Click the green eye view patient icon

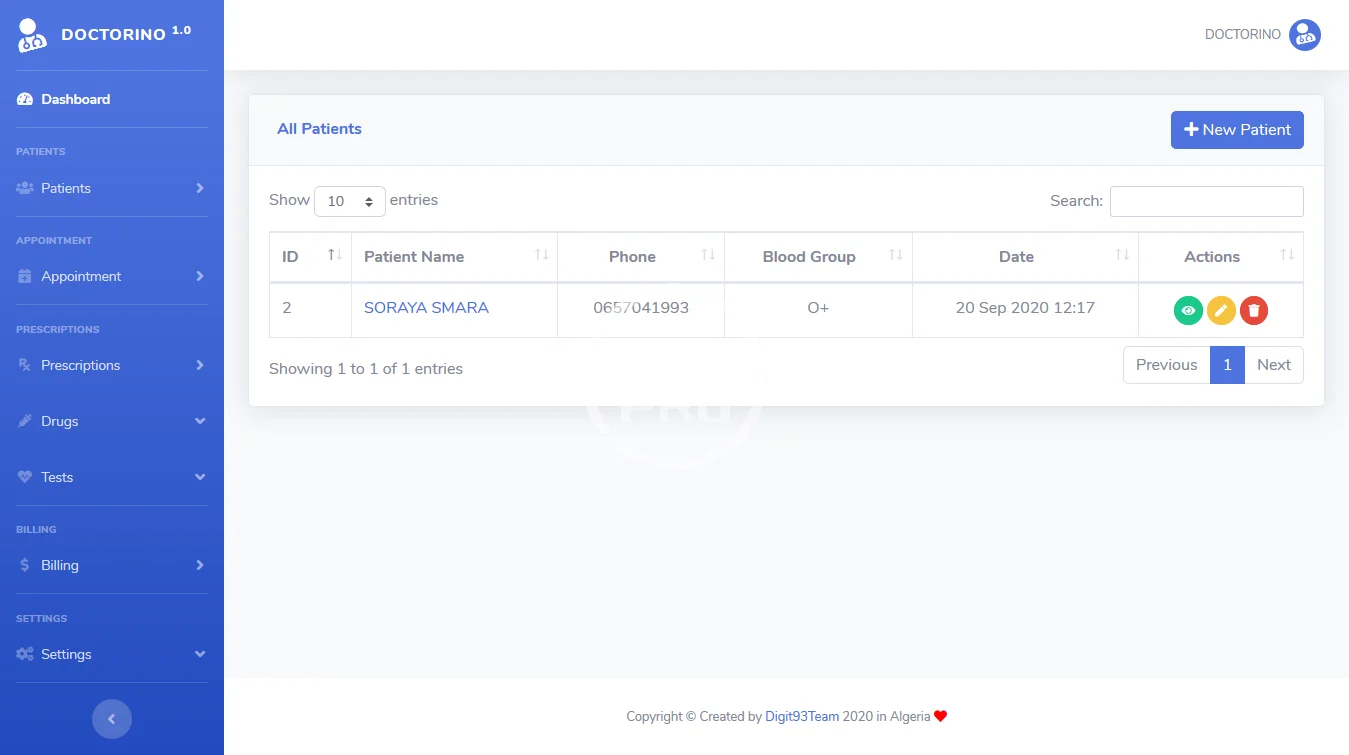[1188, 311]
